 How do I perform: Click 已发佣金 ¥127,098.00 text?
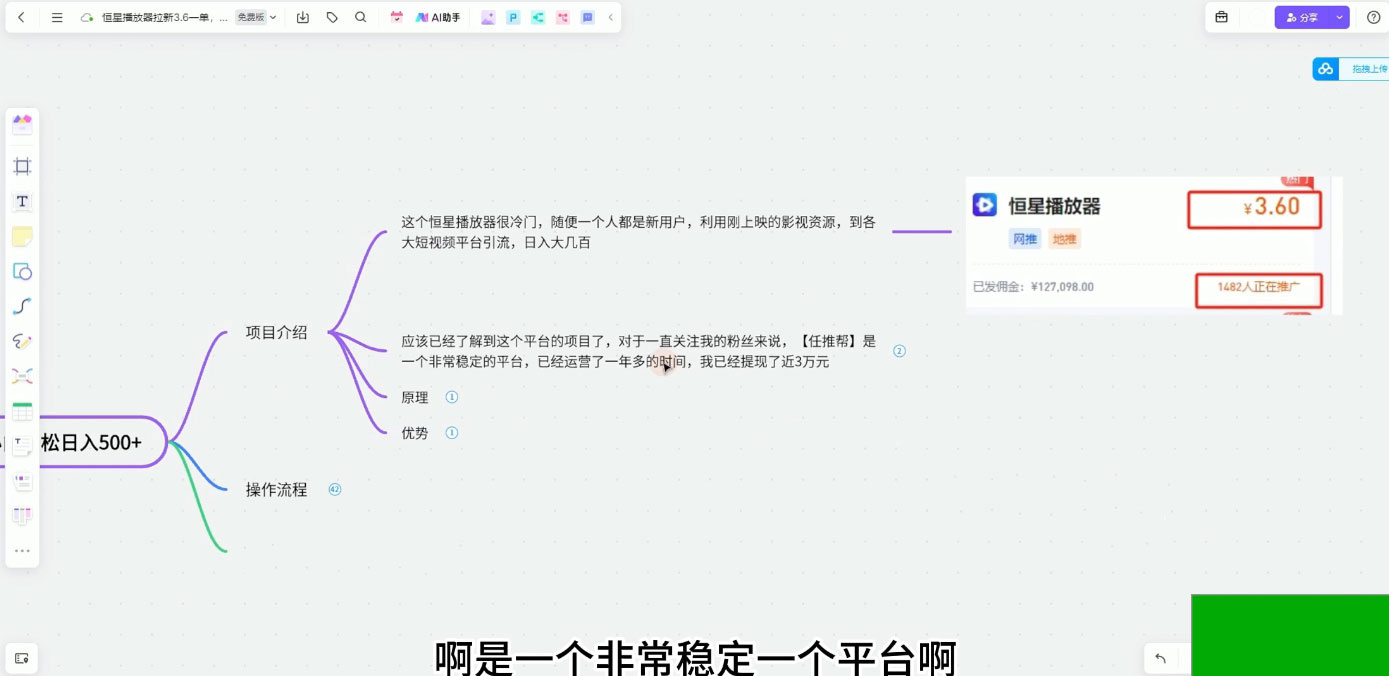[1033, 287]
